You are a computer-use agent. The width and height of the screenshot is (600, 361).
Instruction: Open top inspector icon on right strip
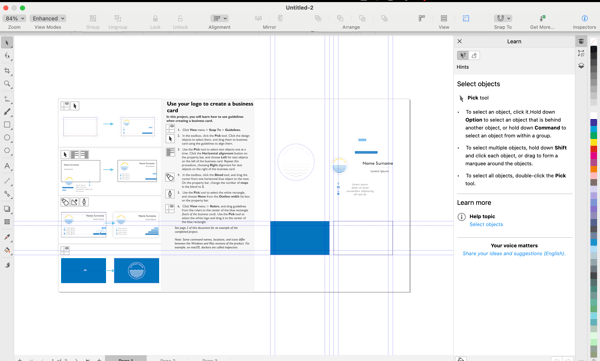581,41
